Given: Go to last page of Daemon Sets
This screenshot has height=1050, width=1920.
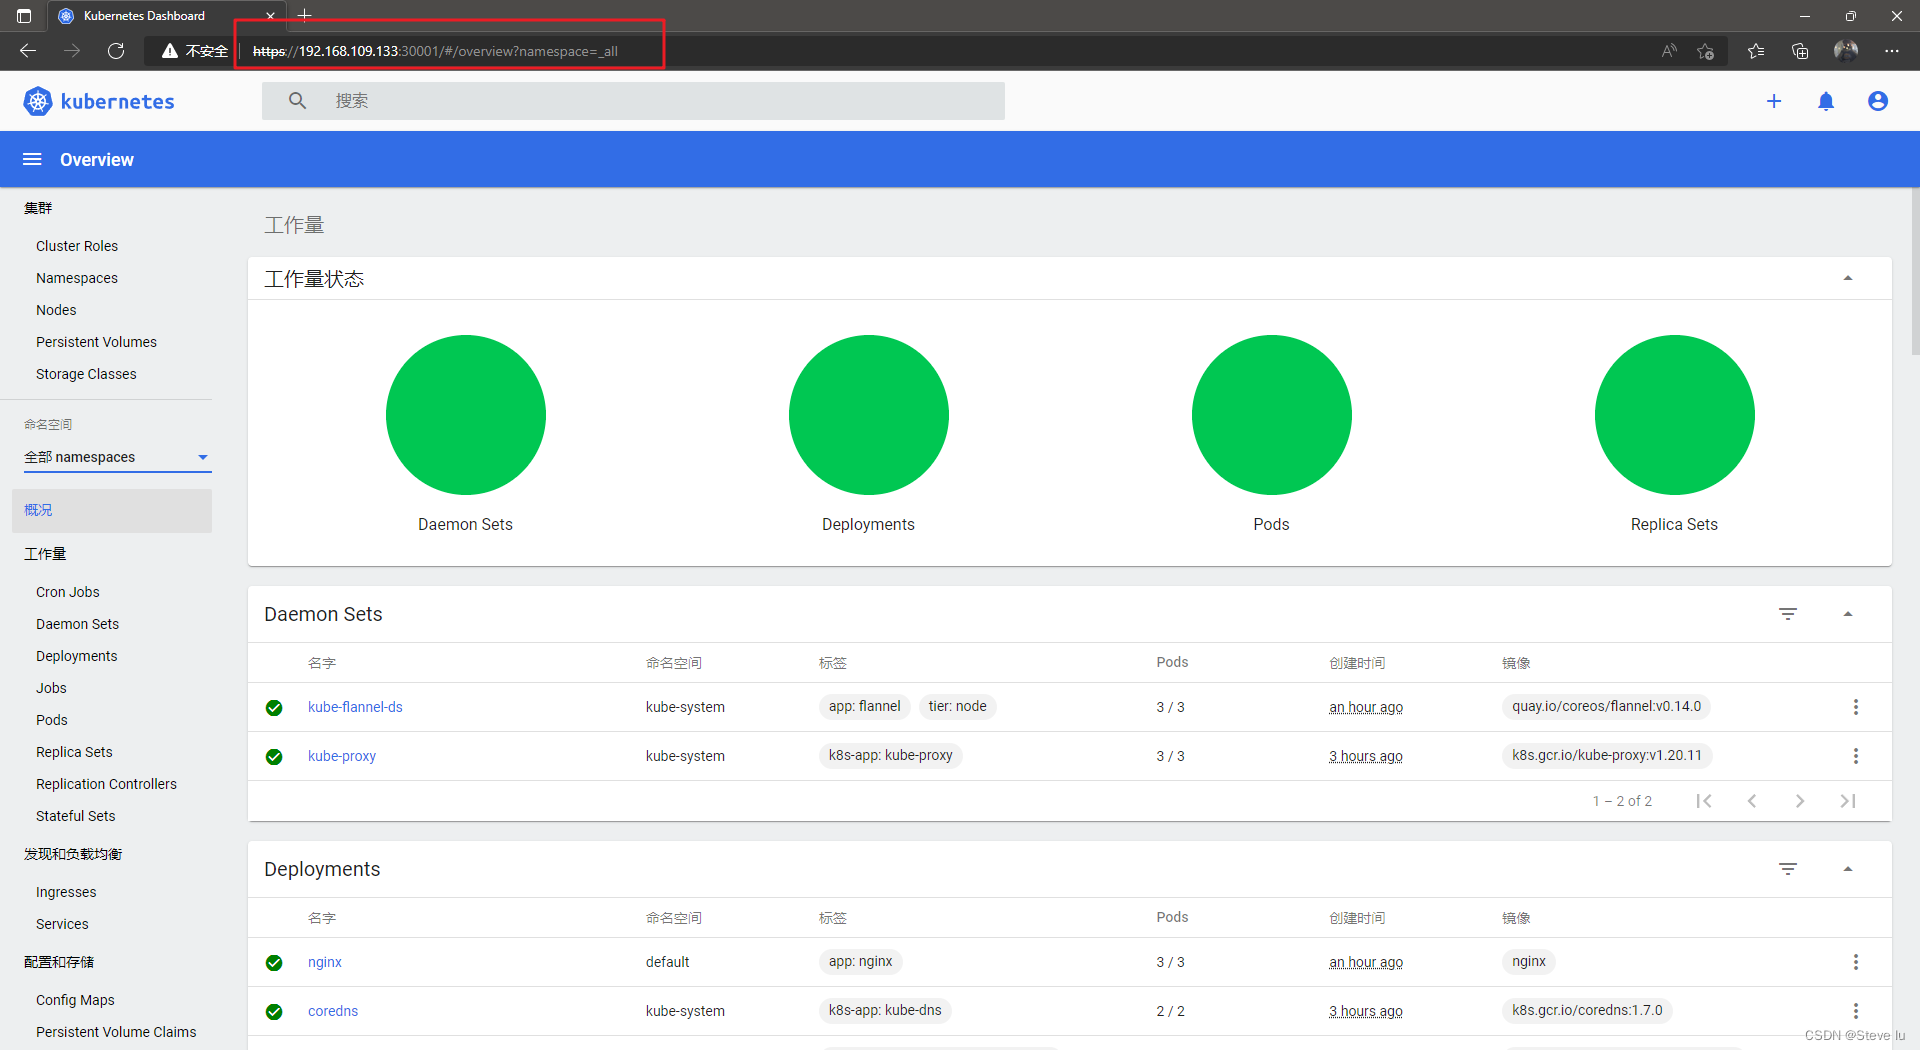Looking at the screenshot, I should [x=1848, y=801].
